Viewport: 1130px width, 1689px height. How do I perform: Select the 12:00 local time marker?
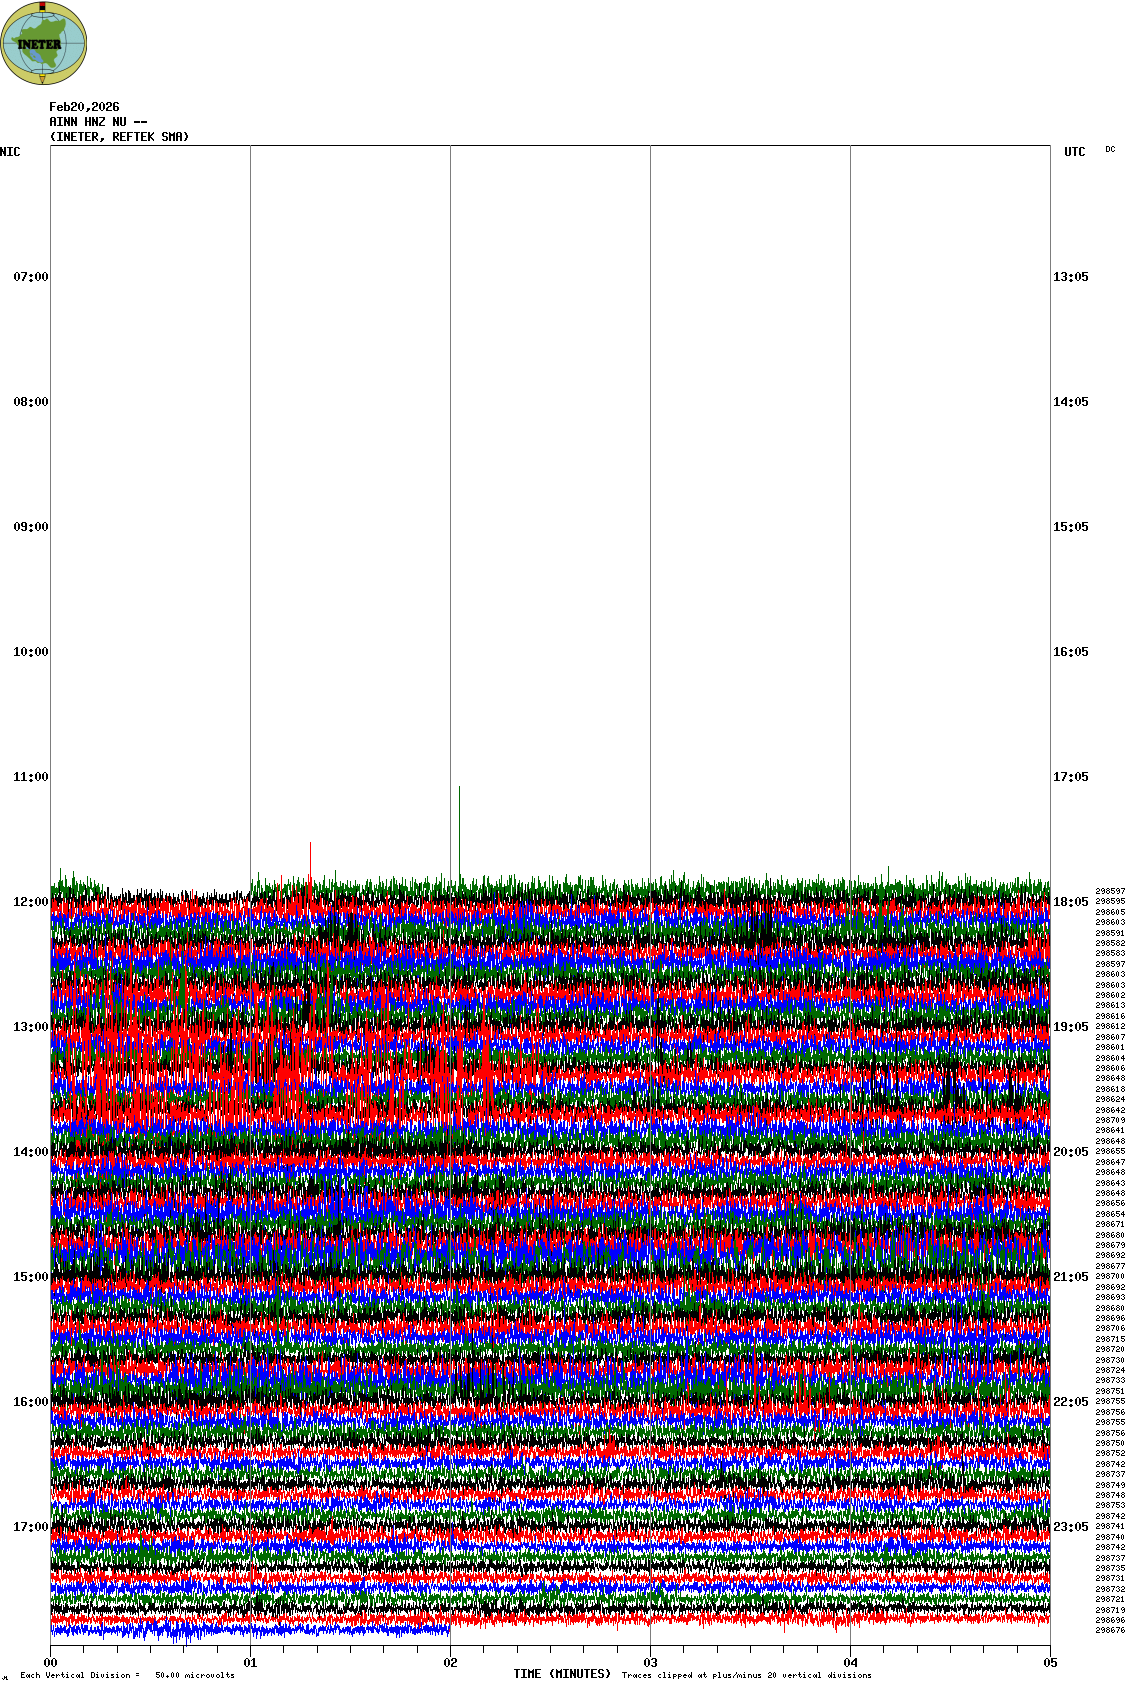pos(30,902)
